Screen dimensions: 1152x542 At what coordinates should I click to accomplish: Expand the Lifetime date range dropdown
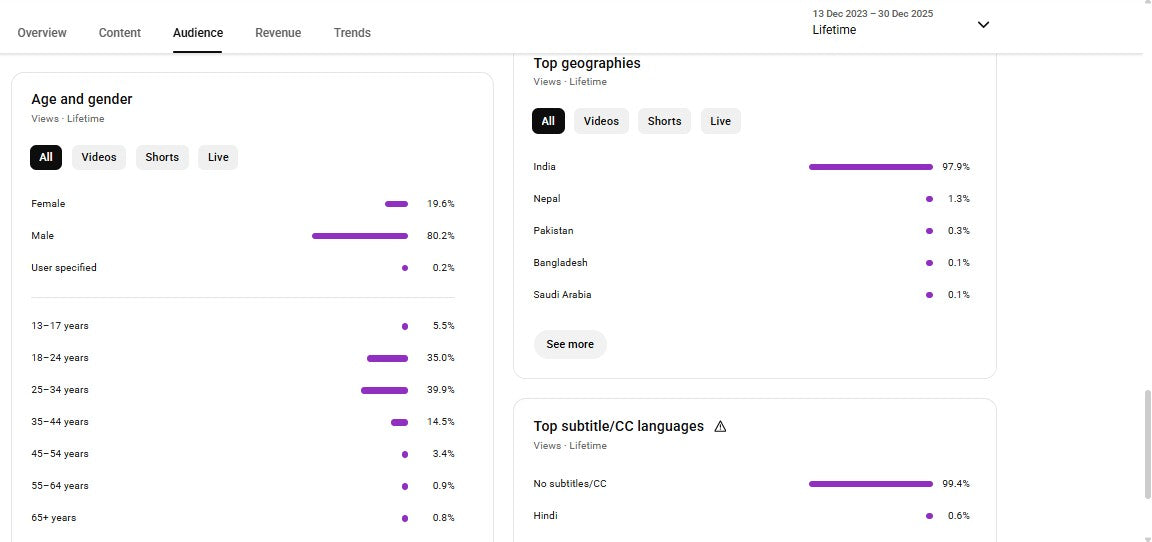pos(982,25)
